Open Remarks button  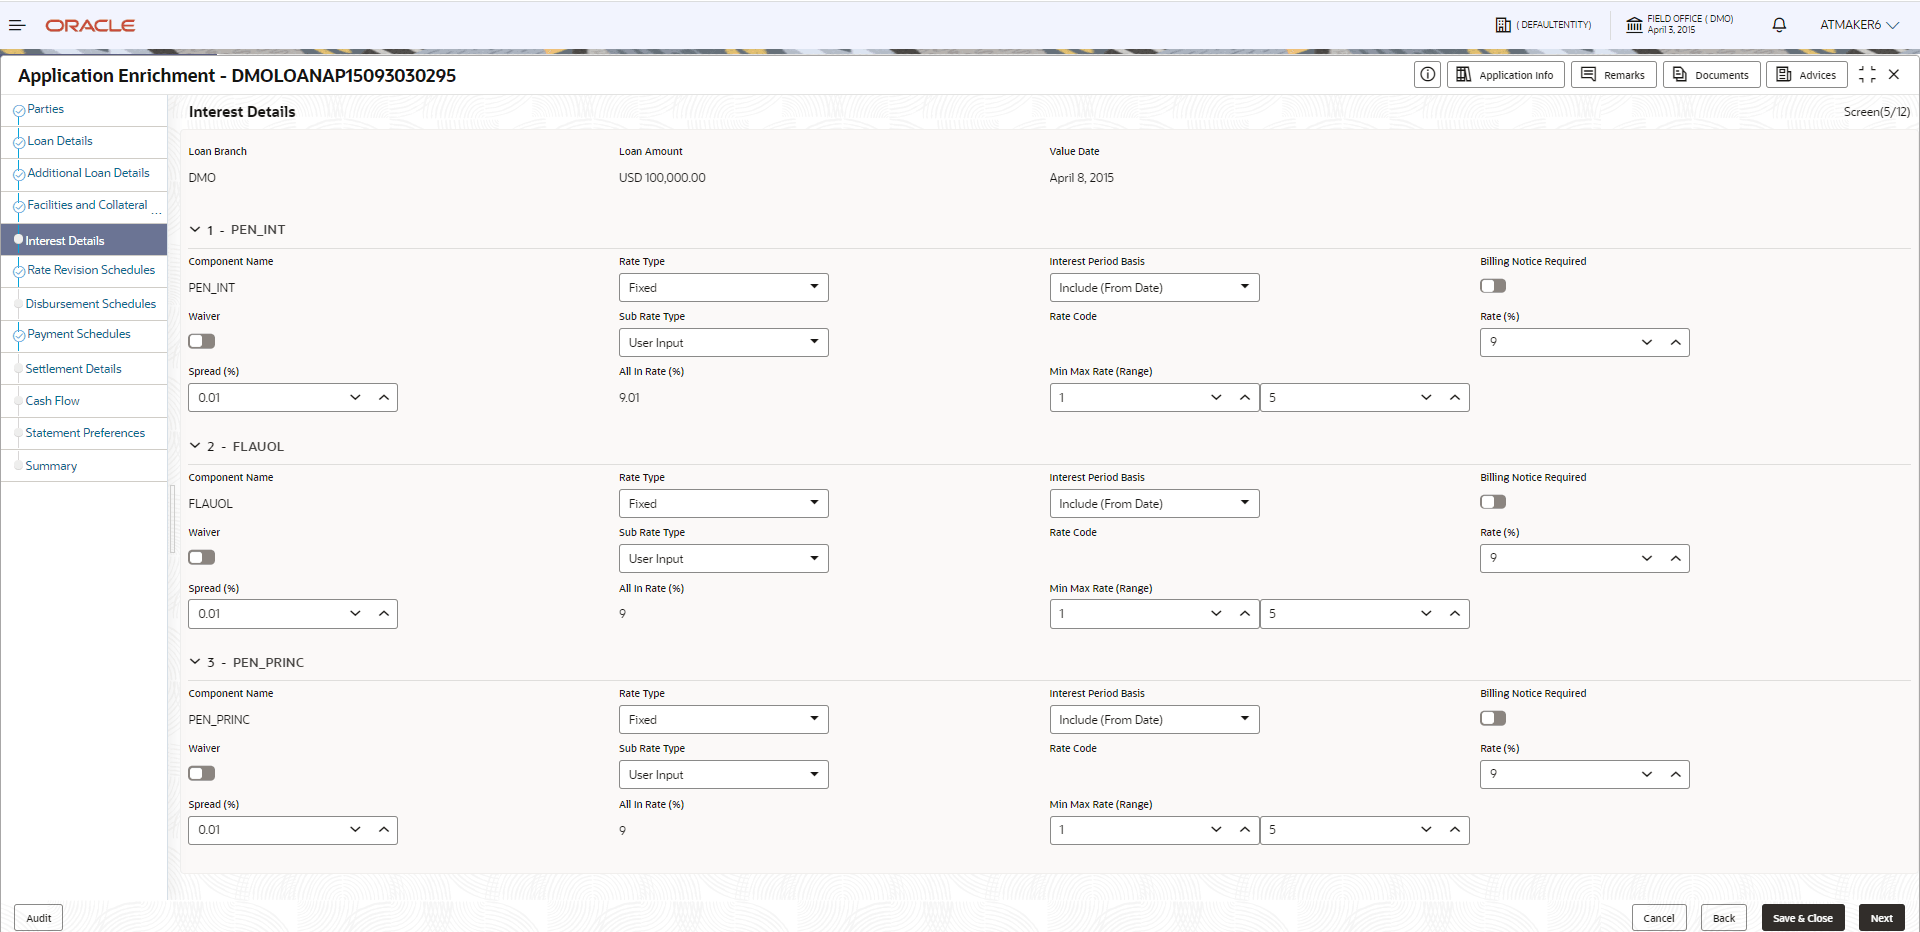(x=1614, y=75)
